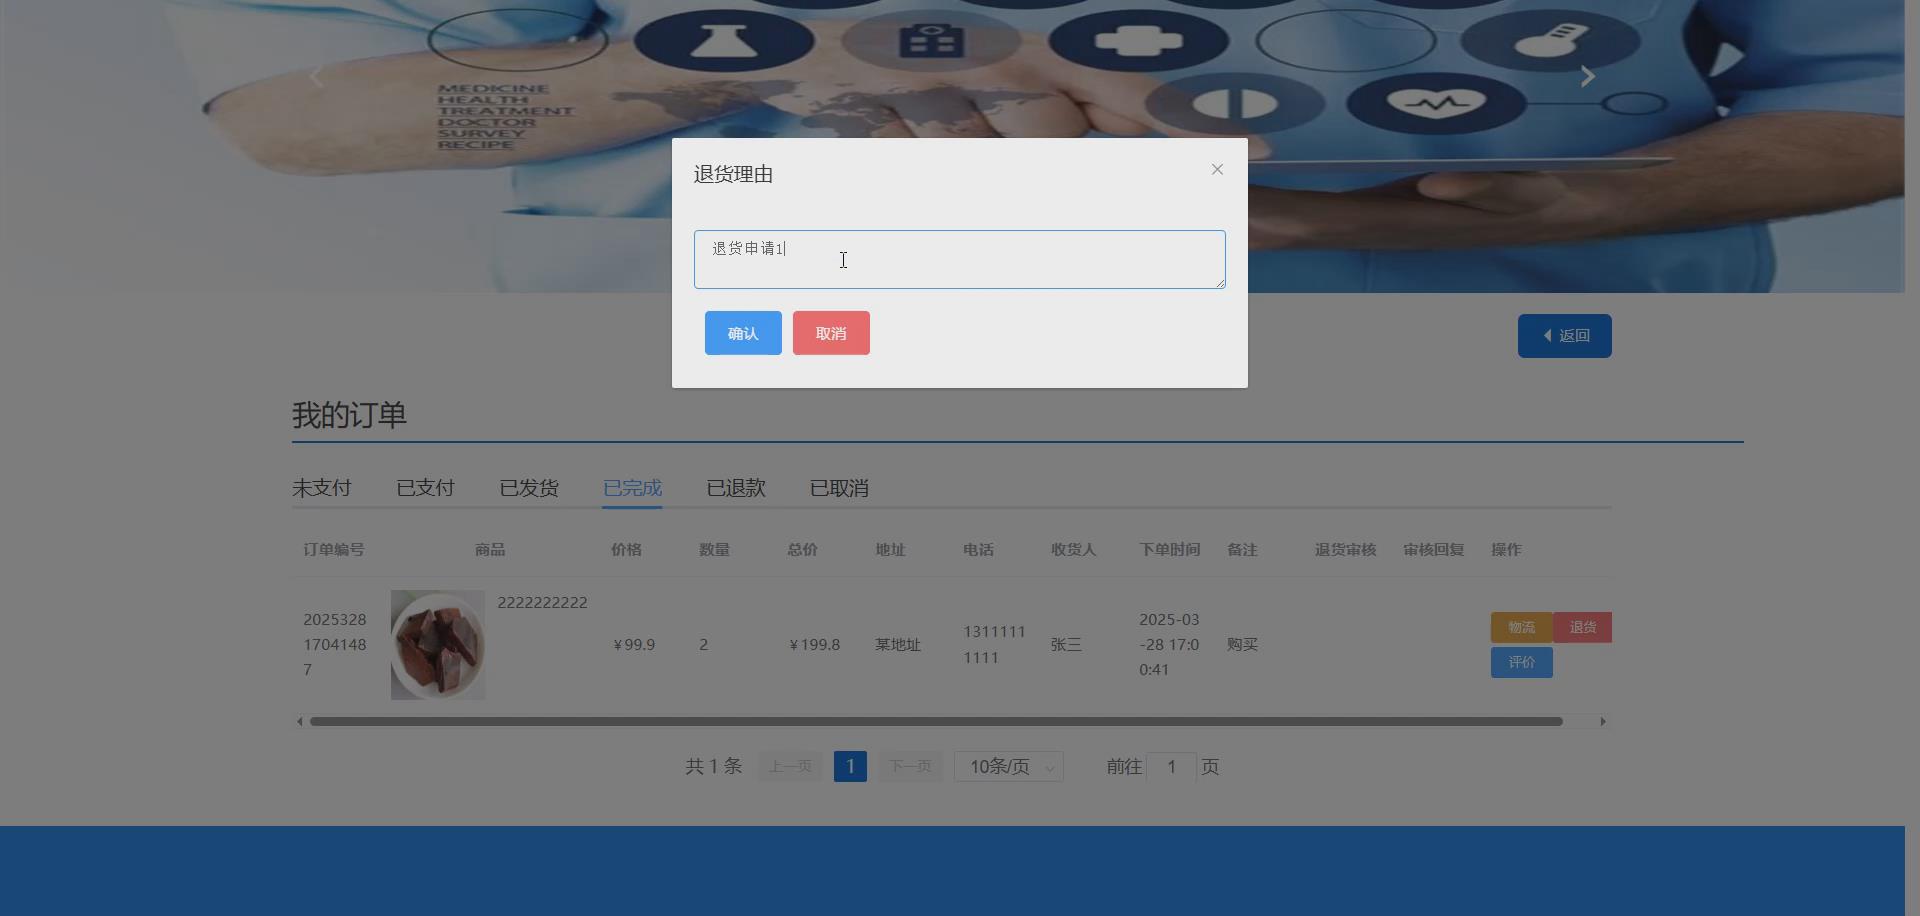Open the 已发货 orders tab
This screenshot has width=1920, height=916.
pos(528,488)
